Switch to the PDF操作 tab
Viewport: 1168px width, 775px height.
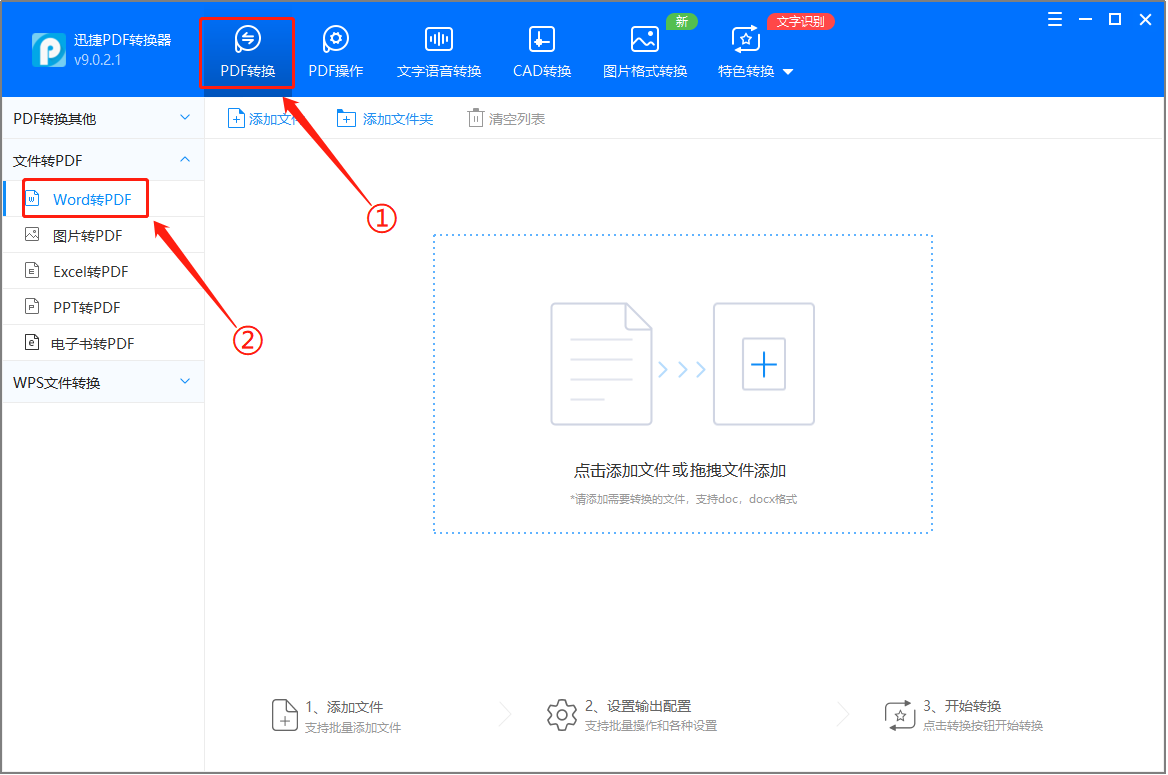335,52
